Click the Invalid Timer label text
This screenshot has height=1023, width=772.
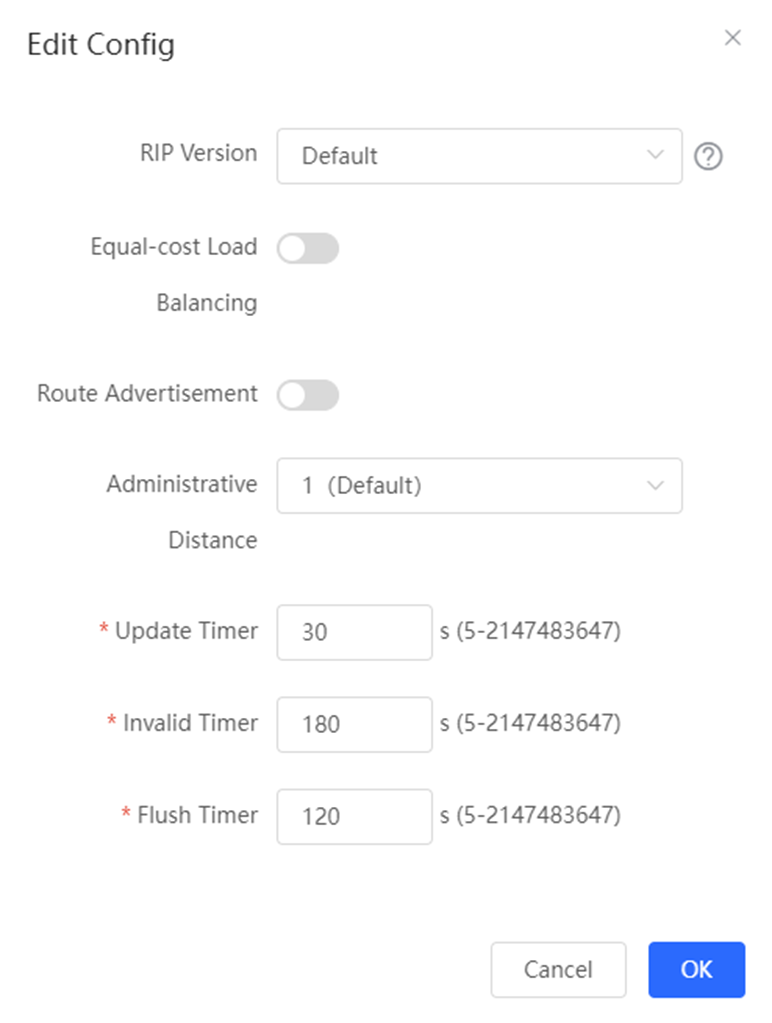click(191, 723)
